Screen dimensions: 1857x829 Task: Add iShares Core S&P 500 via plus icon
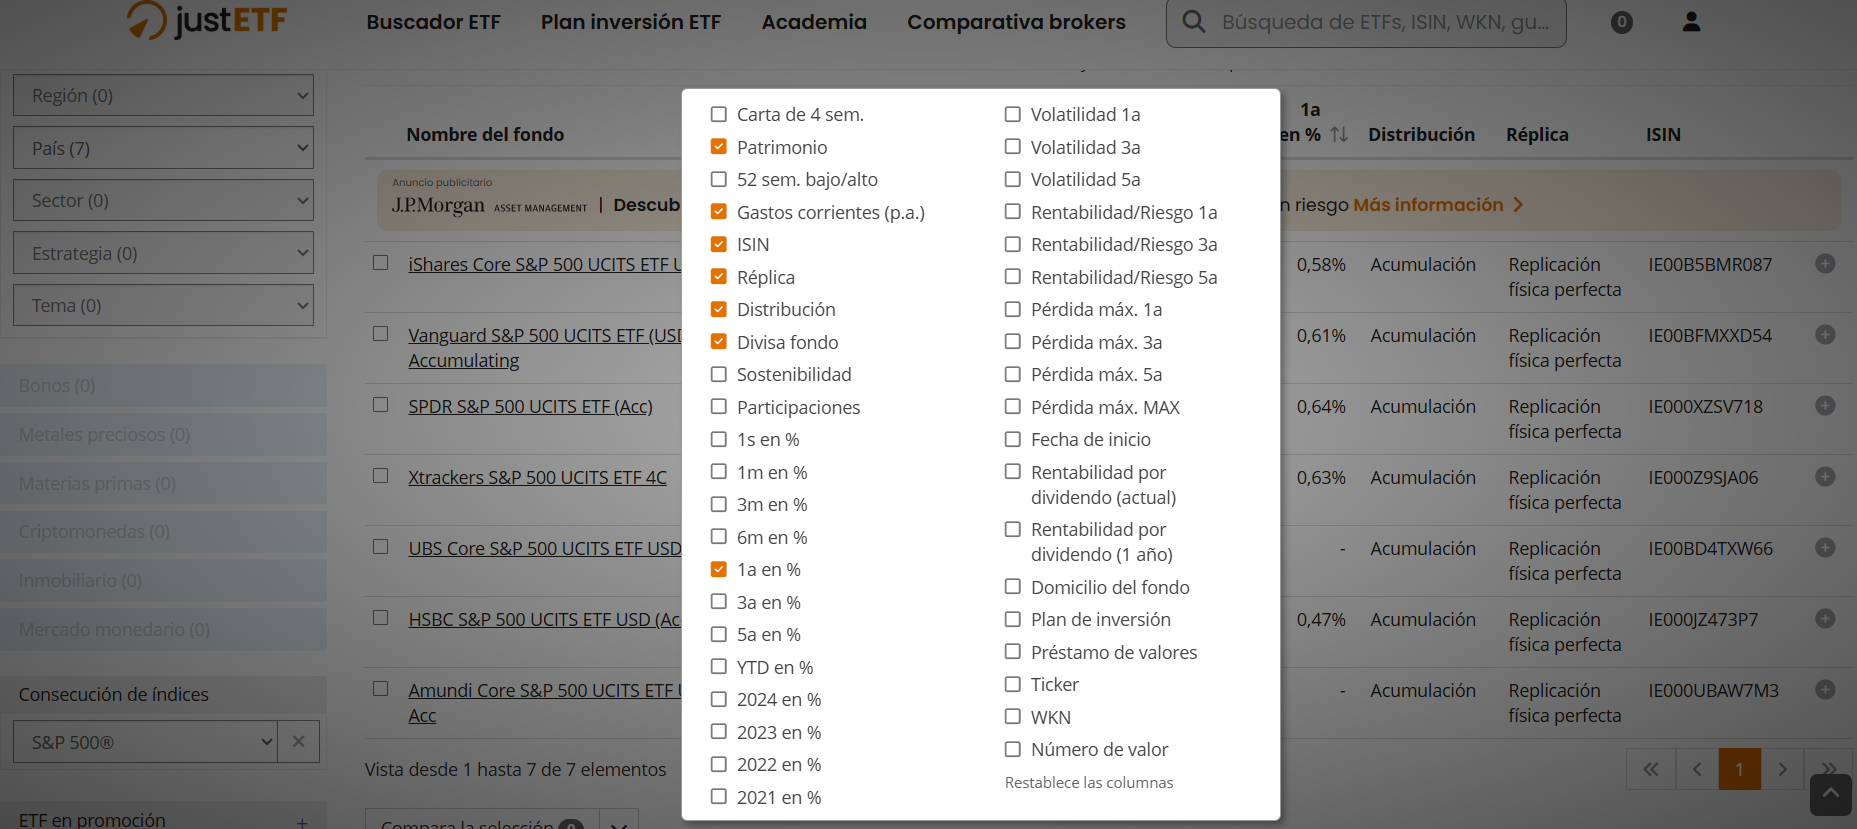[x=1825, y=264]
